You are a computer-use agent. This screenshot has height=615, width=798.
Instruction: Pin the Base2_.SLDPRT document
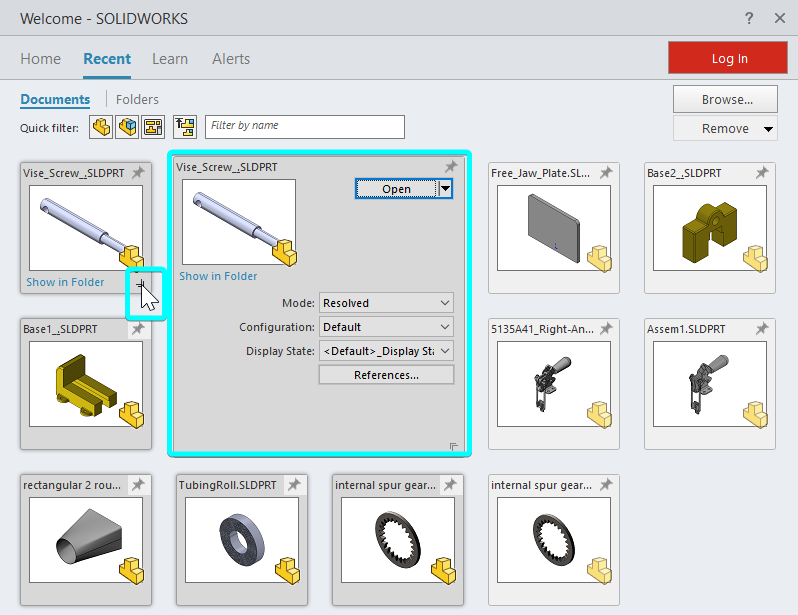(x=762, y=173)
